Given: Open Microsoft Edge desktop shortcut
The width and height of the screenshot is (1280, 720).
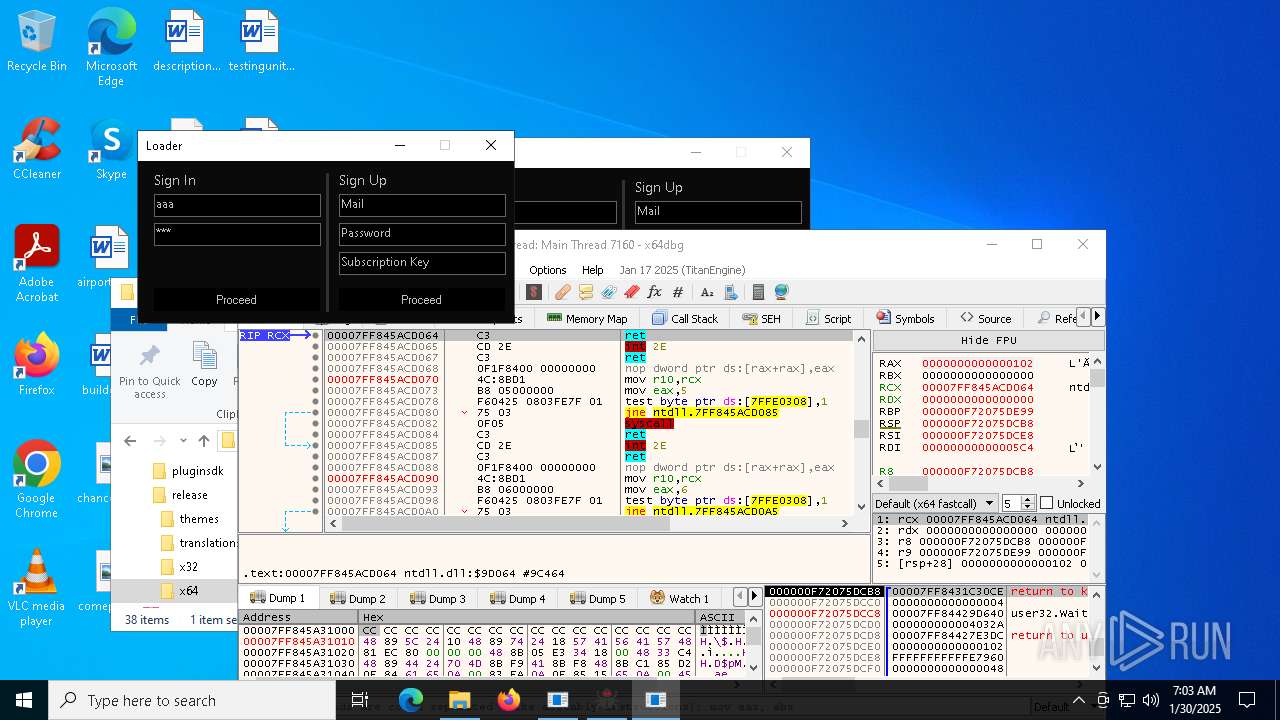Looking at the screenshot, I should (x=111, y=48).
